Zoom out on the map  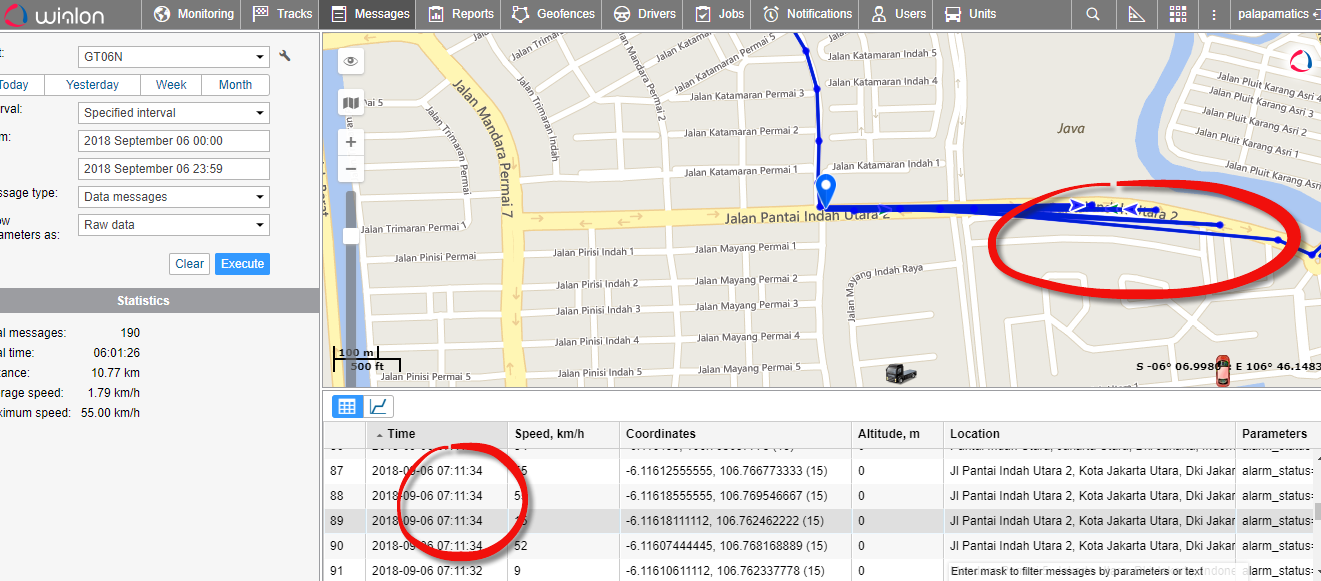click(x=350, y=169)
